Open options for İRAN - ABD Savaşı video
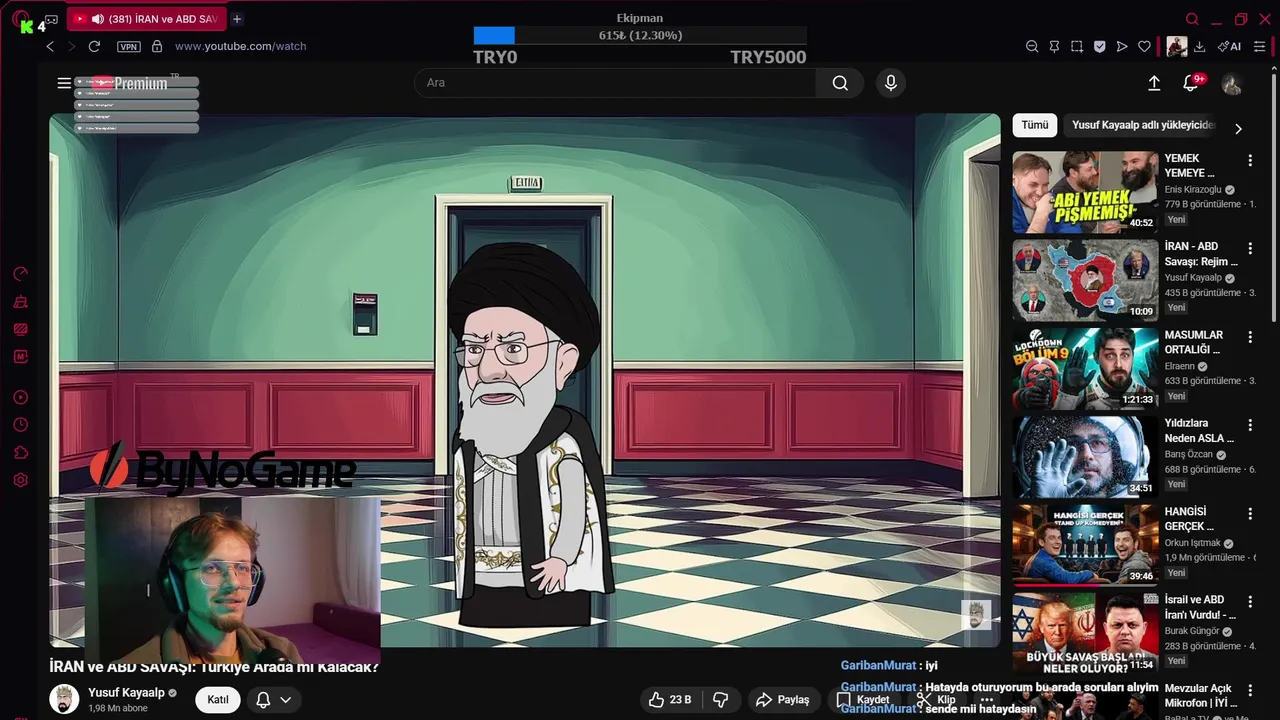The width and height of the screenshot is (1280, 720). click(x=1250, y=248)
